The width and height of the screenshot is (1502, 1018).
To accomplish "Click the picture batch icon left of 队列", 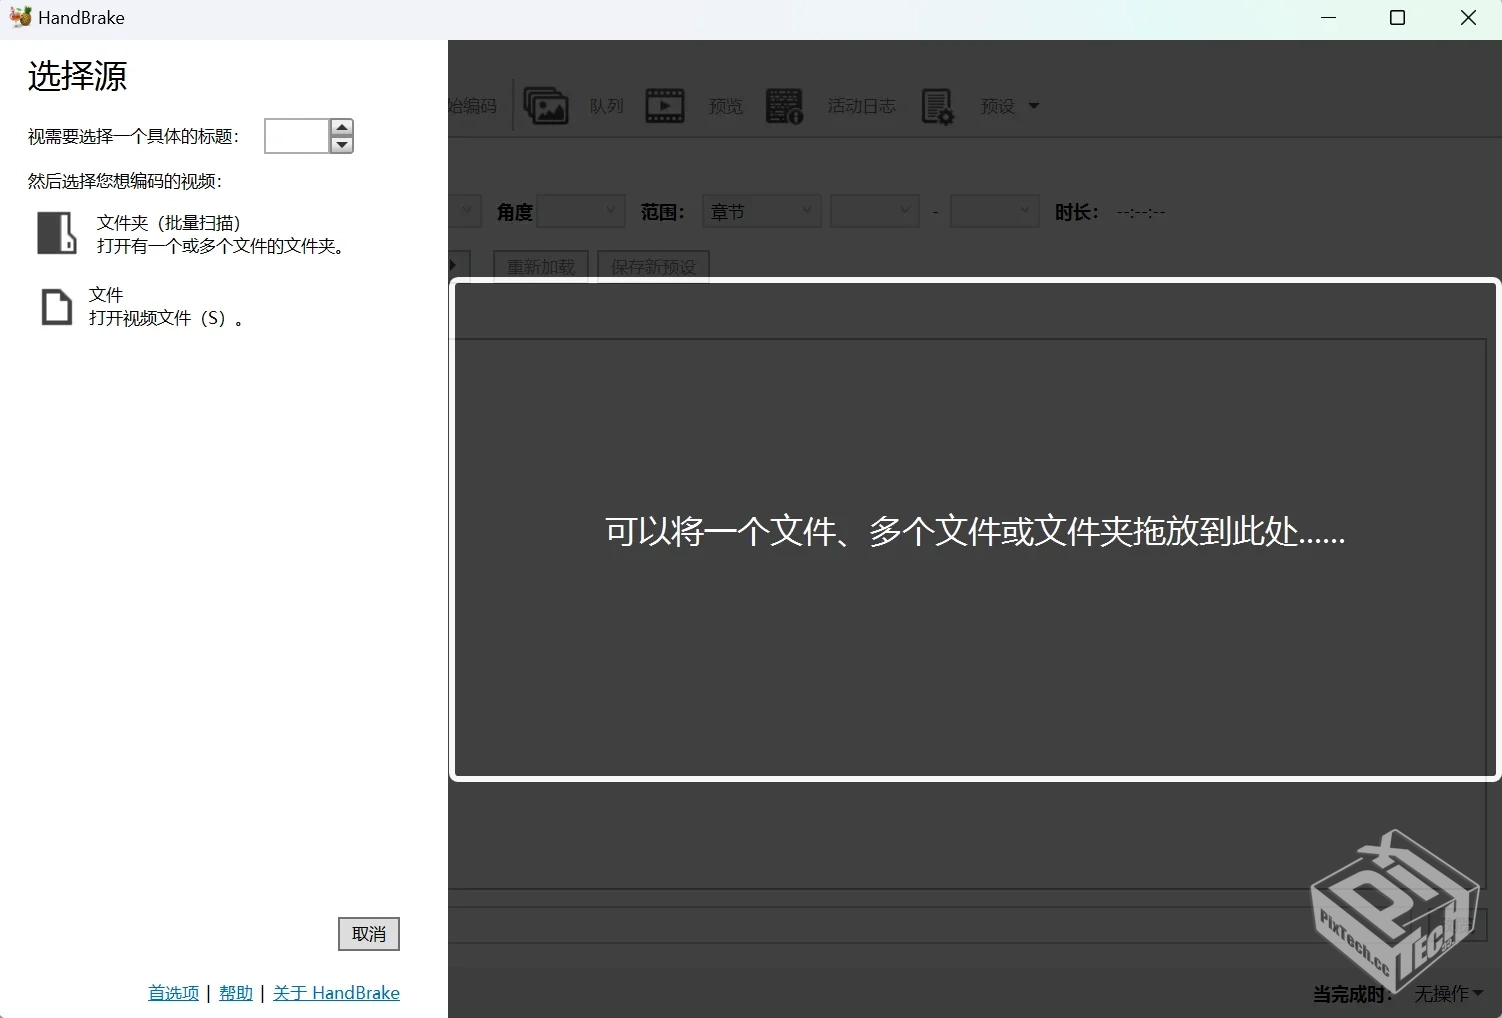I will 547,105.
